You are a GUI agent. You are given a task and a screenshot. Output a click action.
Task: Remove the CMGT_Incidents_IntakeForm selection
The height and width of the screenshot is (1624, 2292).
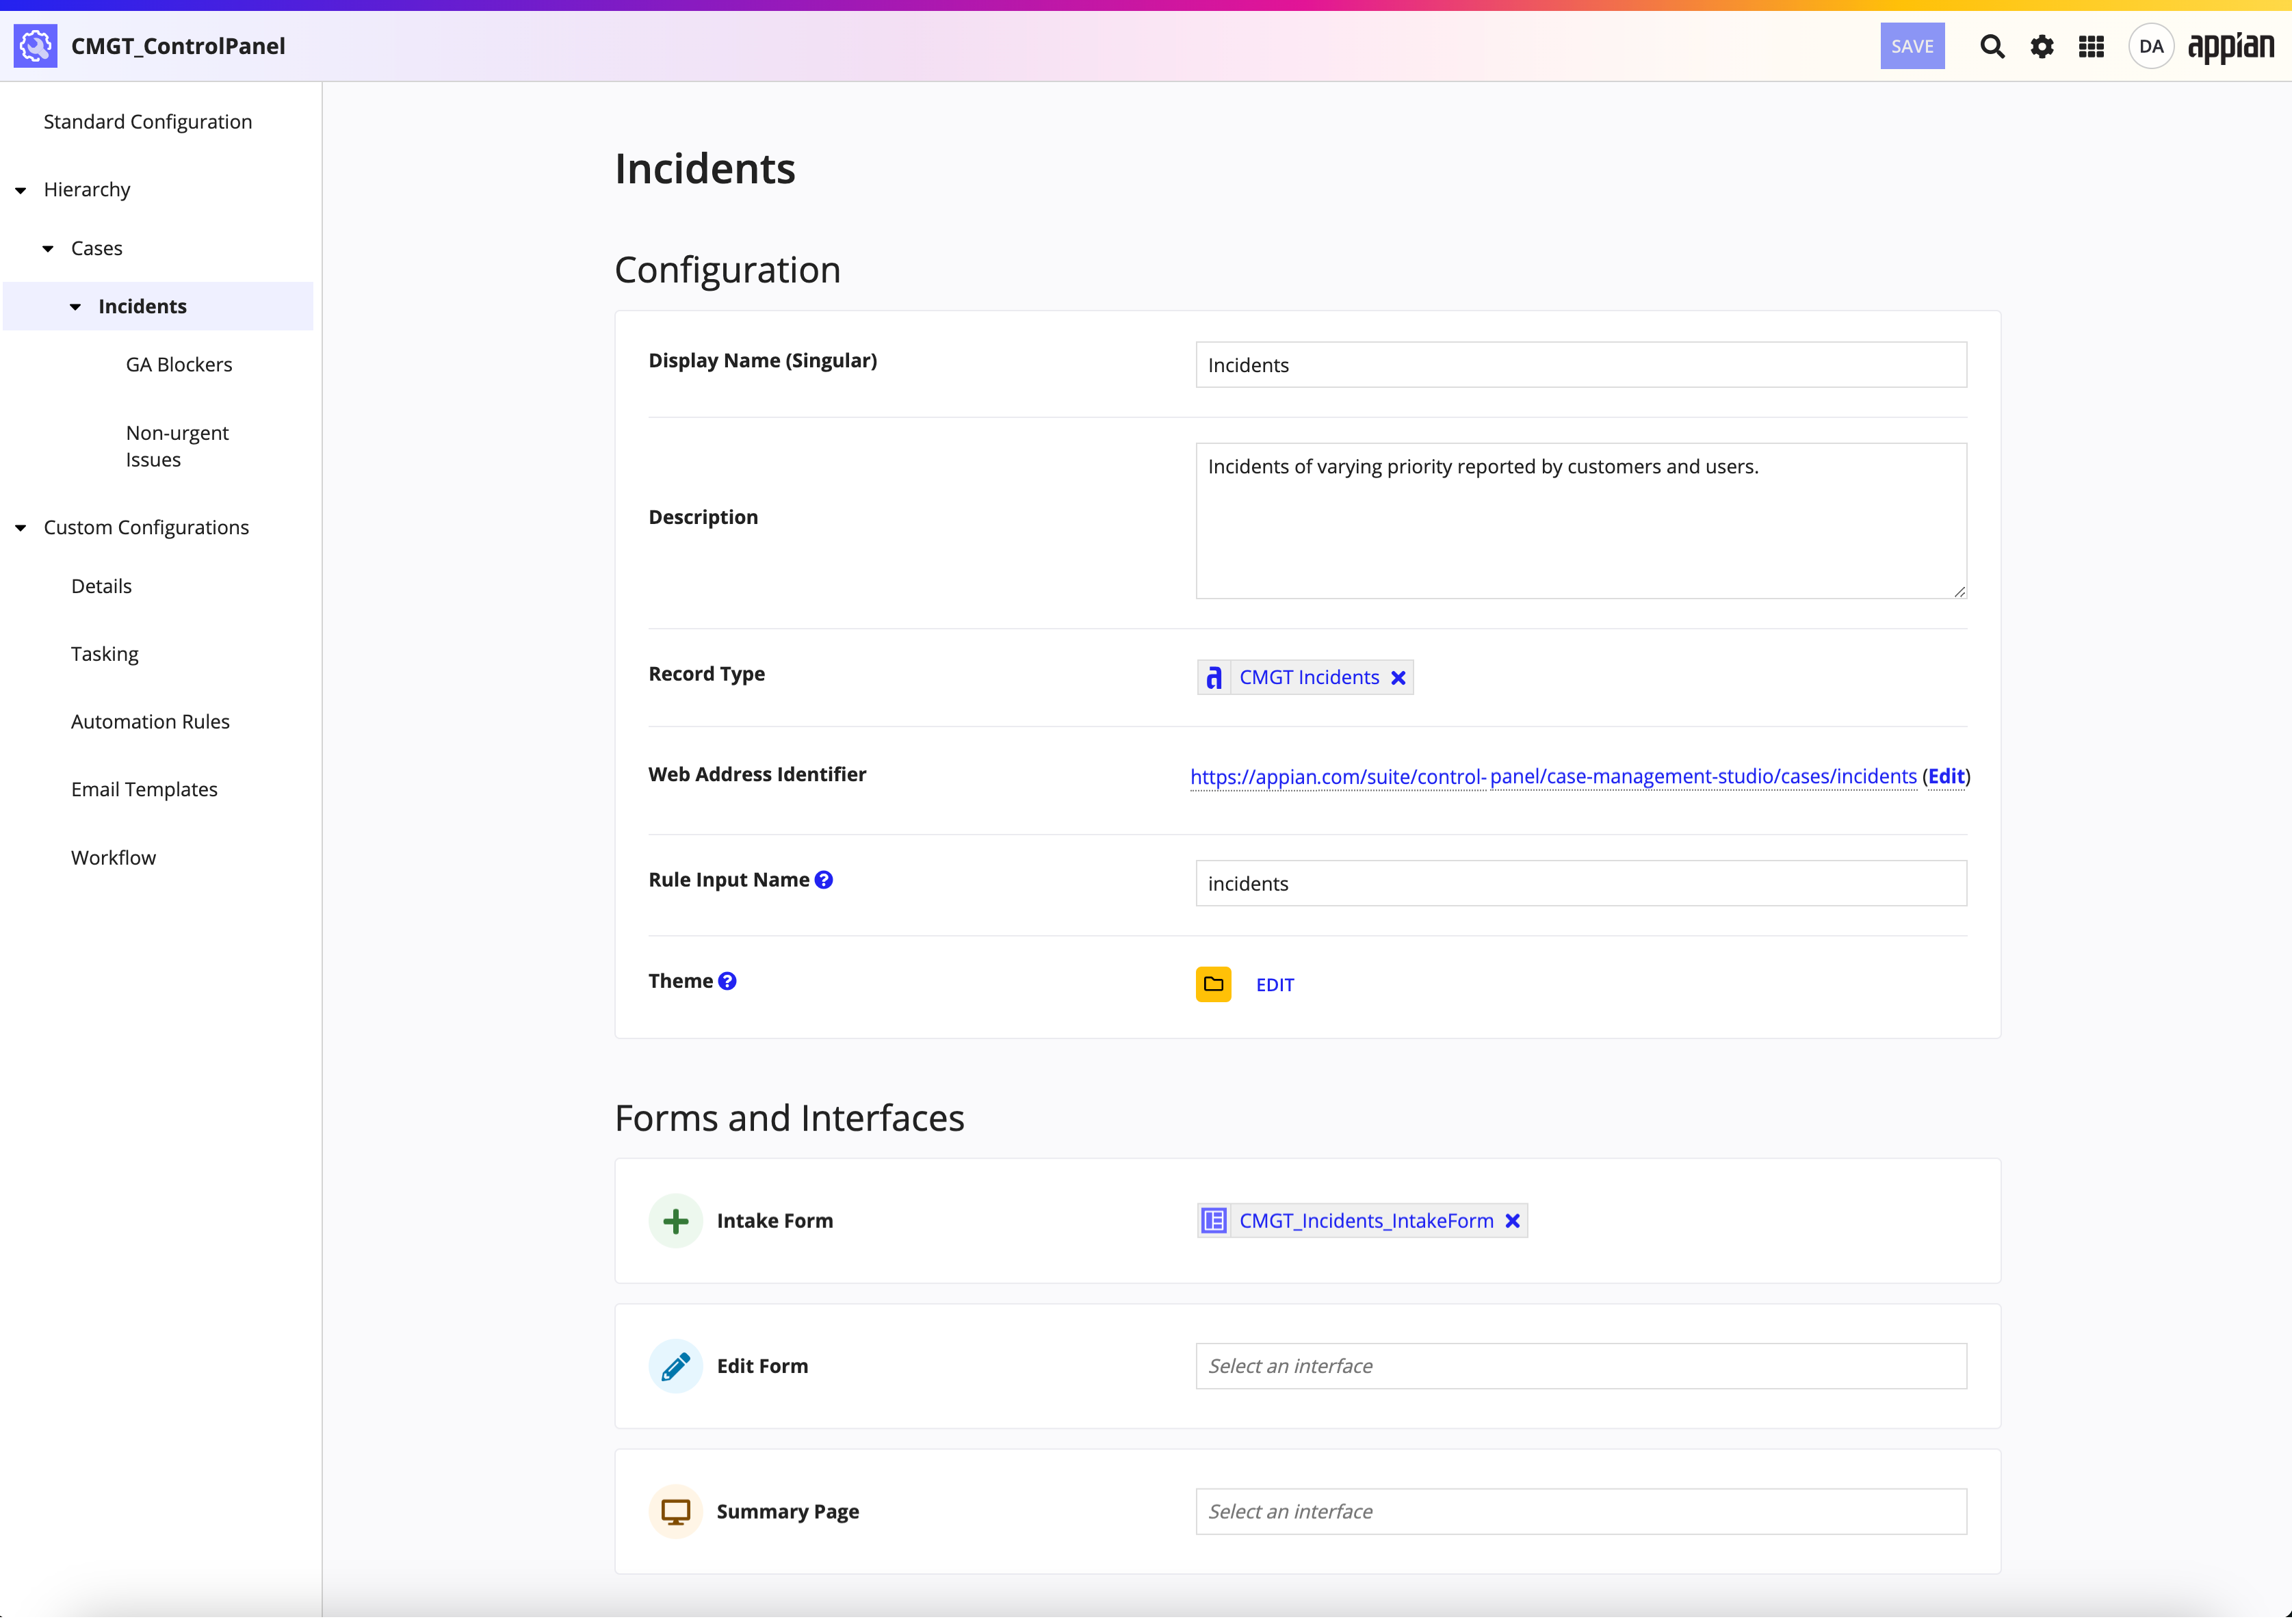pyautogui.click(x=1512, y=1221)
